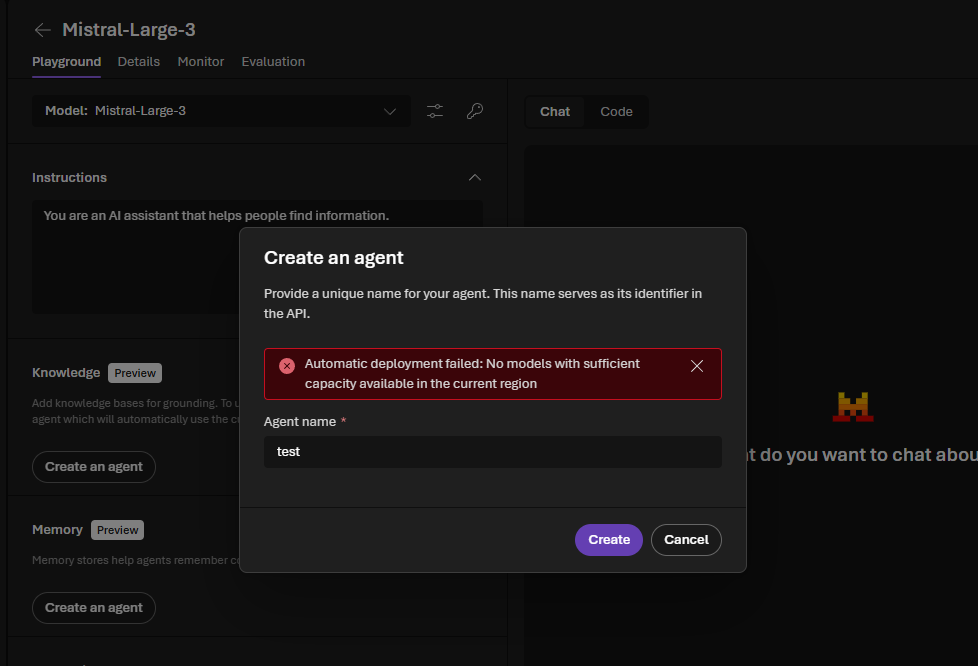Switch to the Details tab
978x666 pixels.
click(138, 62)
